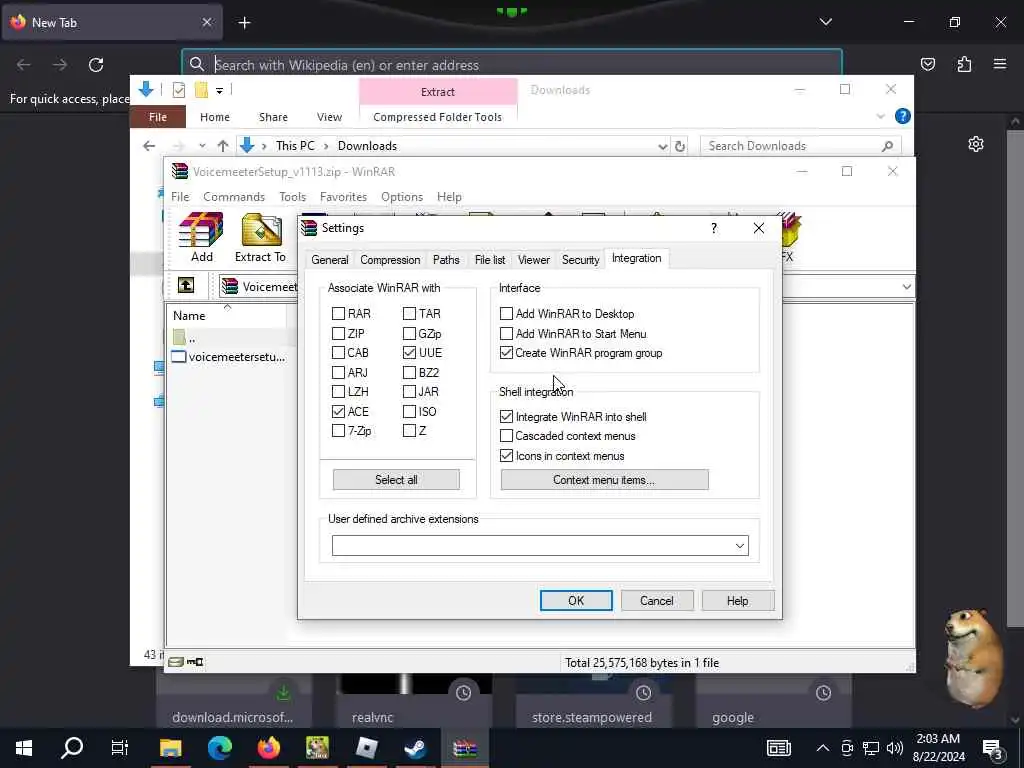
Task: Click the Select all button
Action: [x=396, y=480]
